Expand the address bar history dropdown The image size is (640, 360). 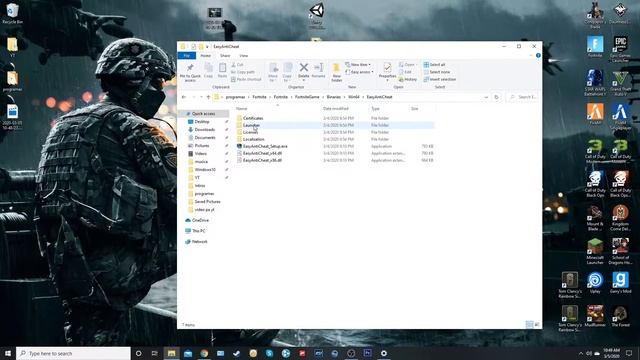(x=486, y=97)
